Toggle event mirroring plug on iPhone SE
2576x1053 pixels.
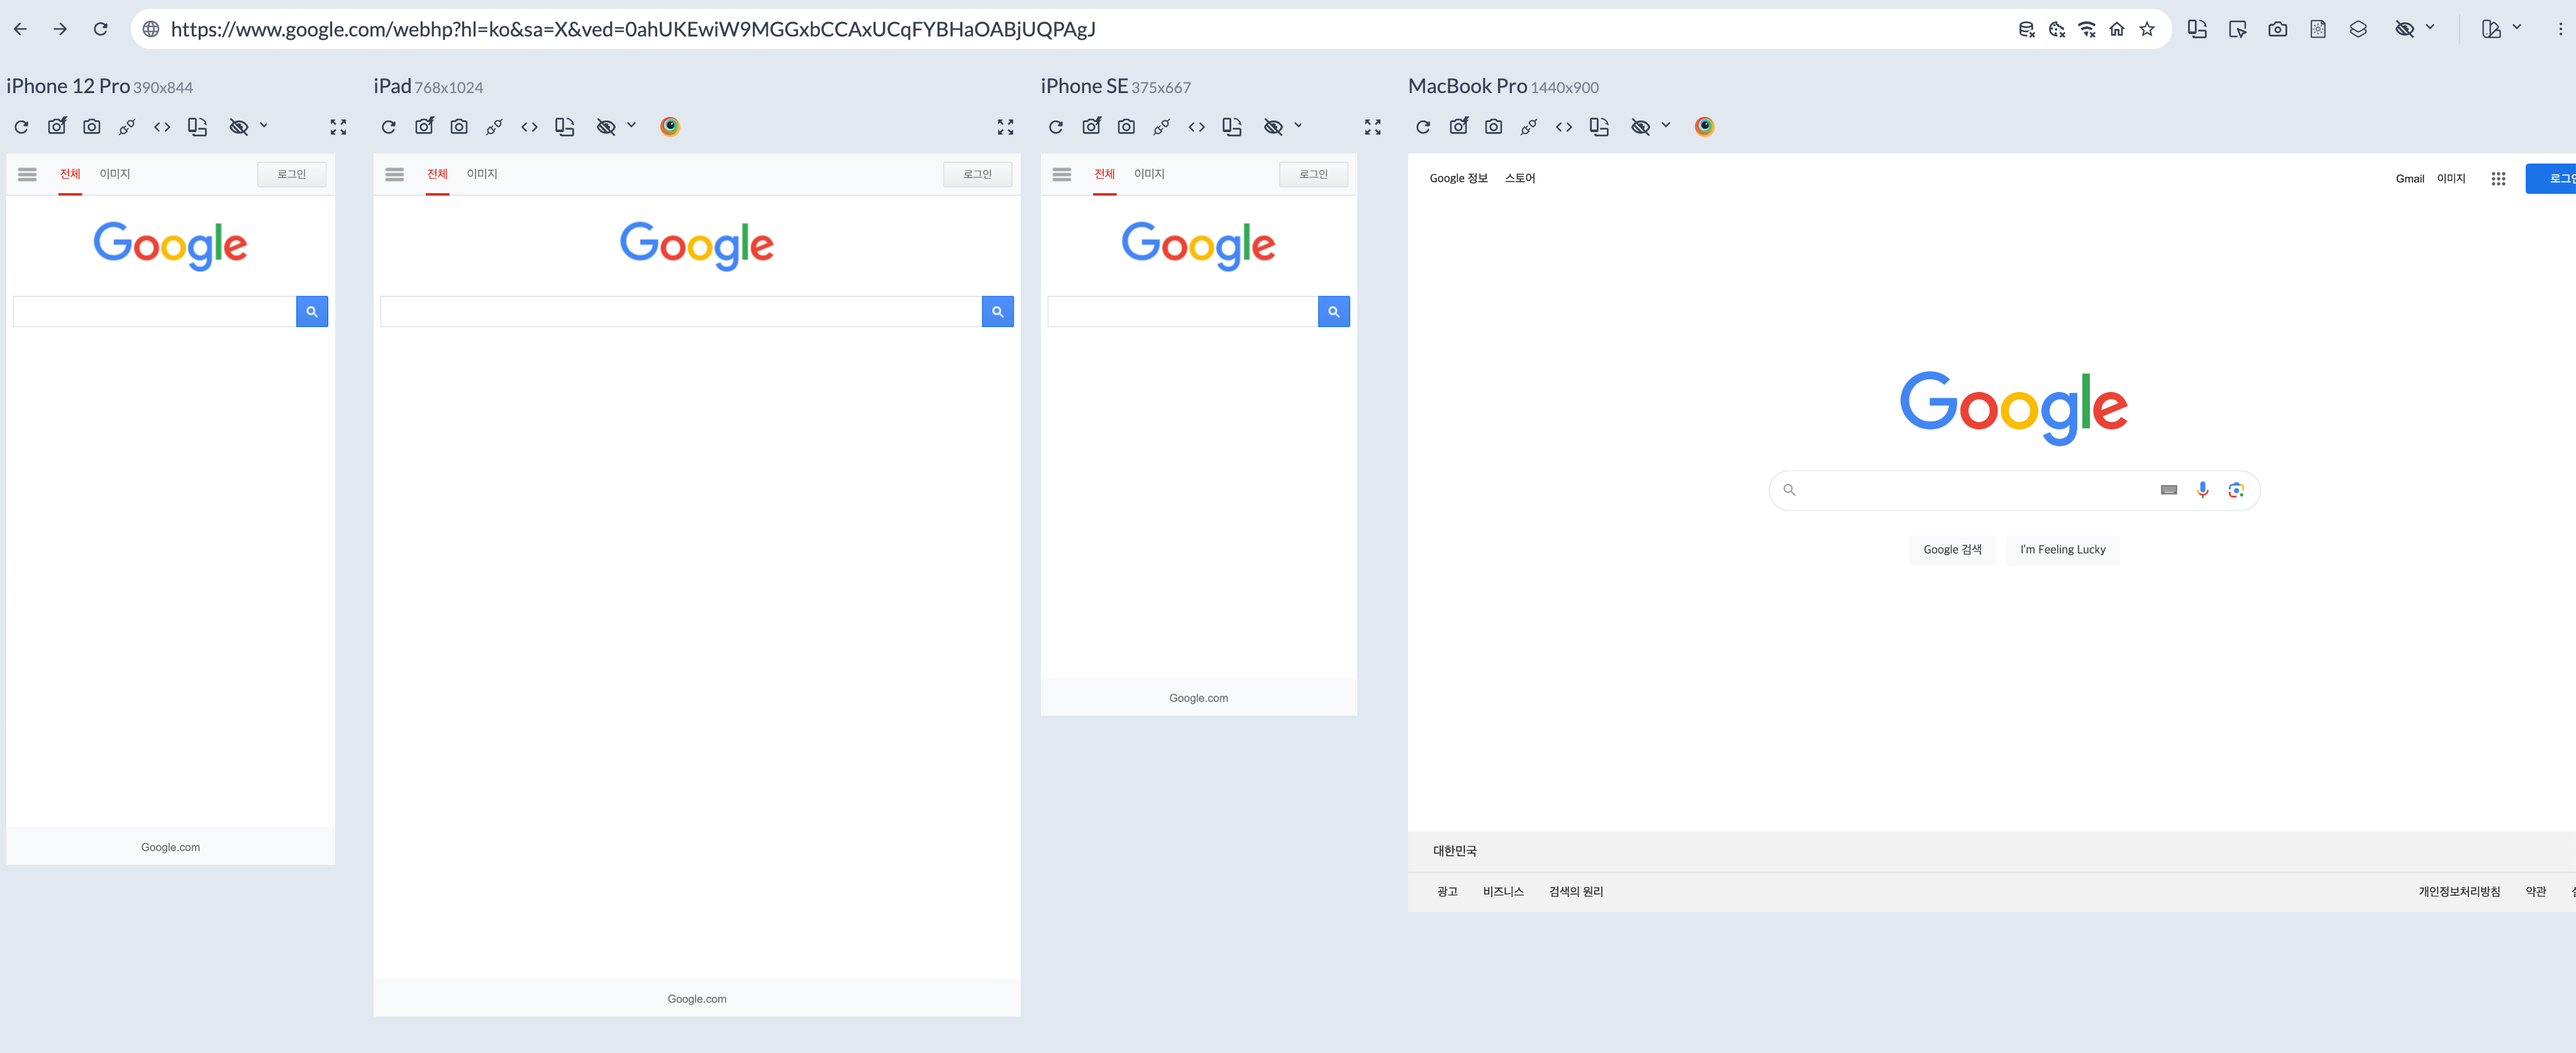click(x=1161, y=126)
